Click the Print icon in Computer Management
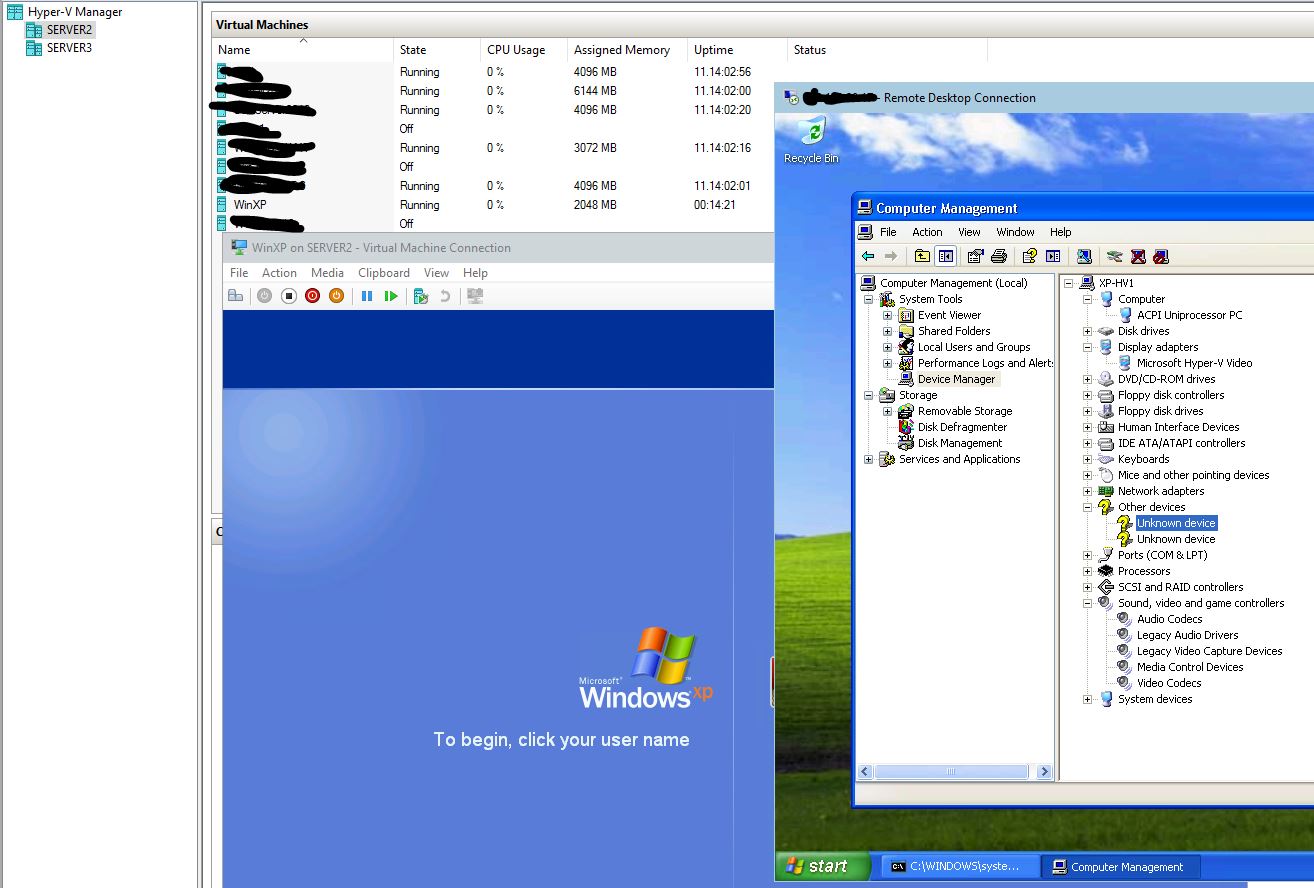Screen dimensions: 1314x888 [997, 257]
